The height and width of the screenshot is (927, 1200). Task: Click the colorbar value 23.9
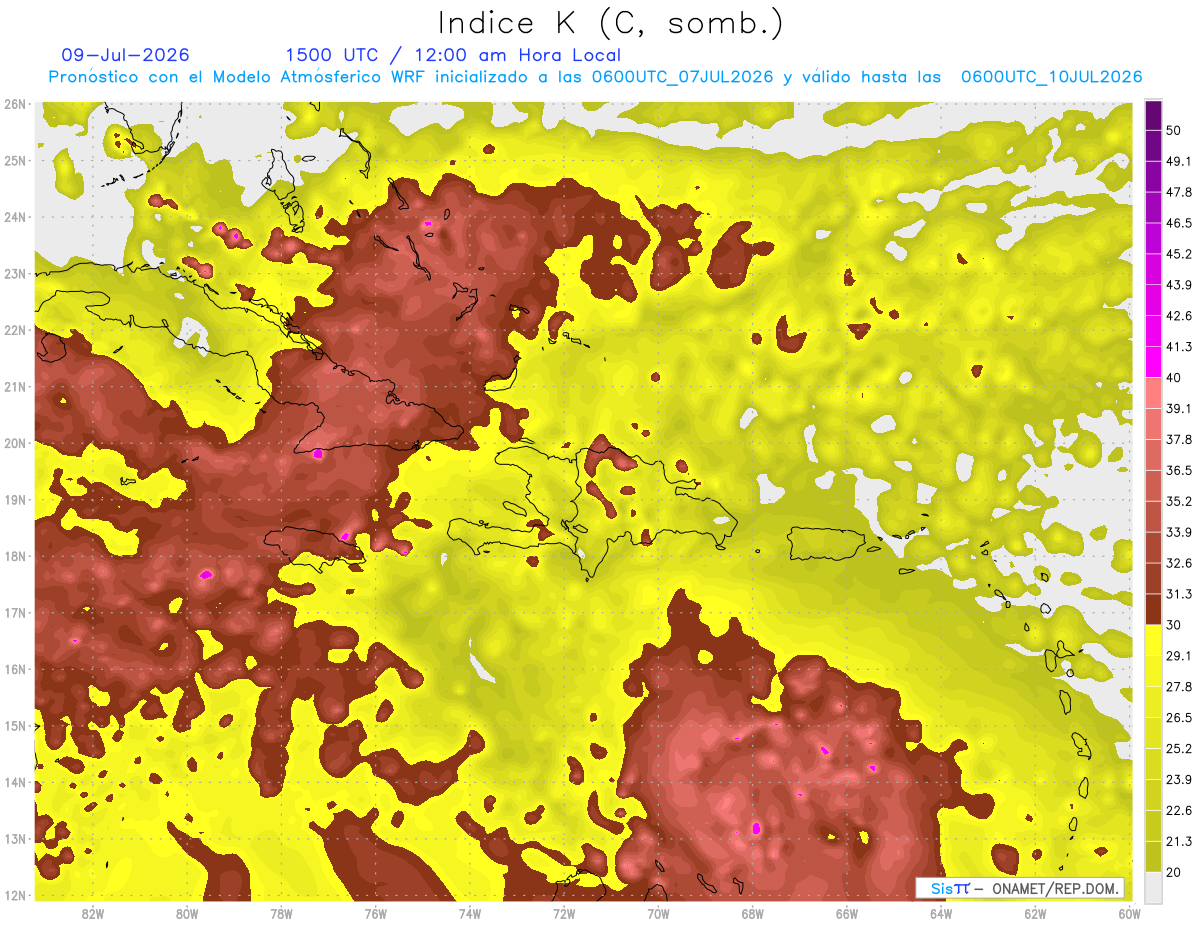pos(1179,780)
